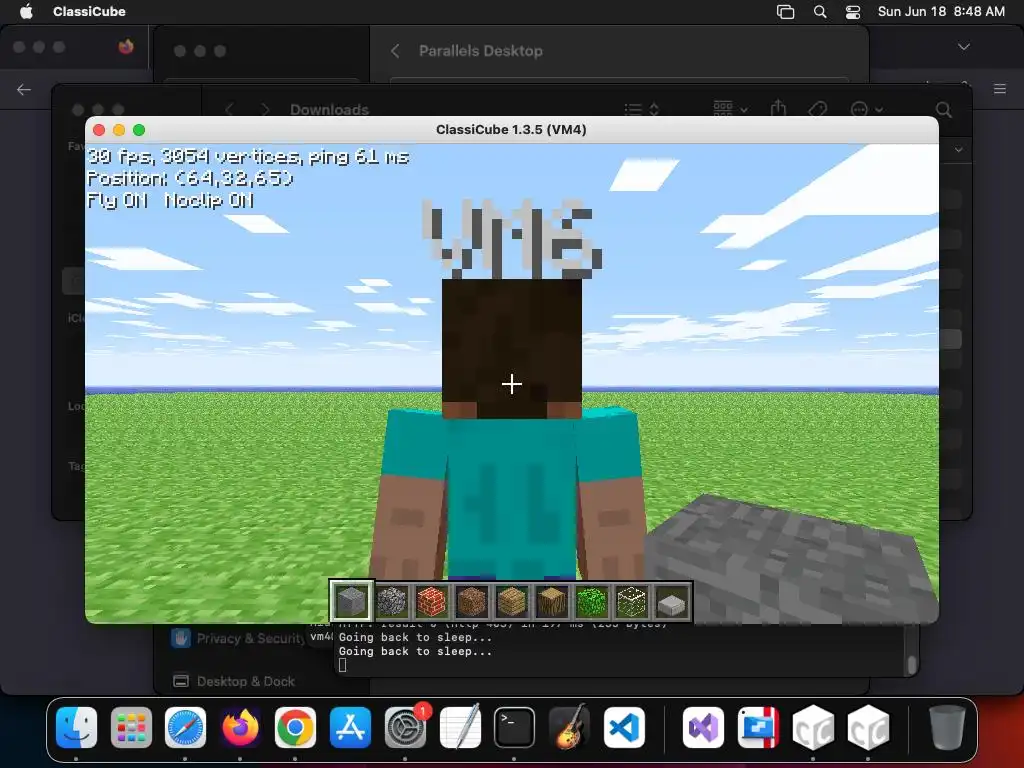The height and width of the screenshot is (768, 1024).
Task: Open Terminal from the Dock
Action: (514, 727)
